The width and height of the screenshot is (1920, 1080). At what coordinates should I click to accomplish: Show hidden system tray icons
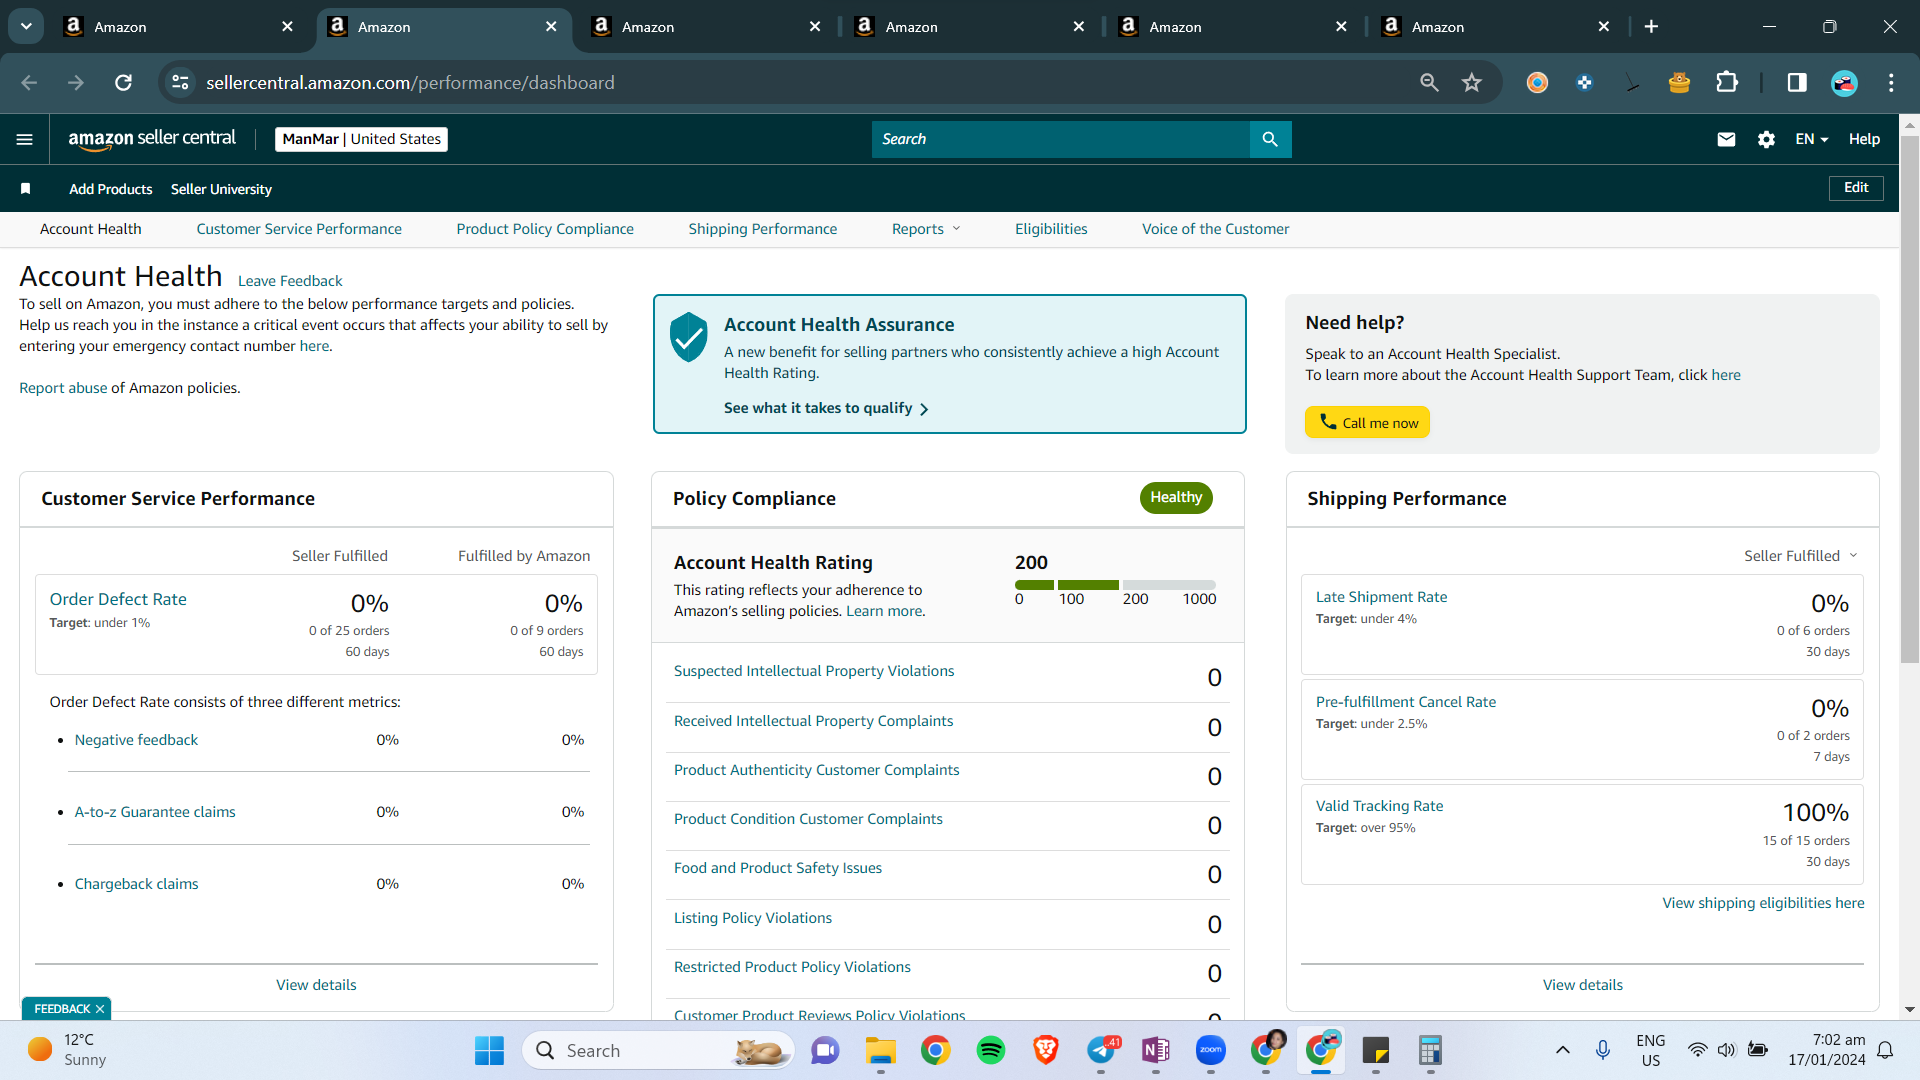point(1562,1050)
